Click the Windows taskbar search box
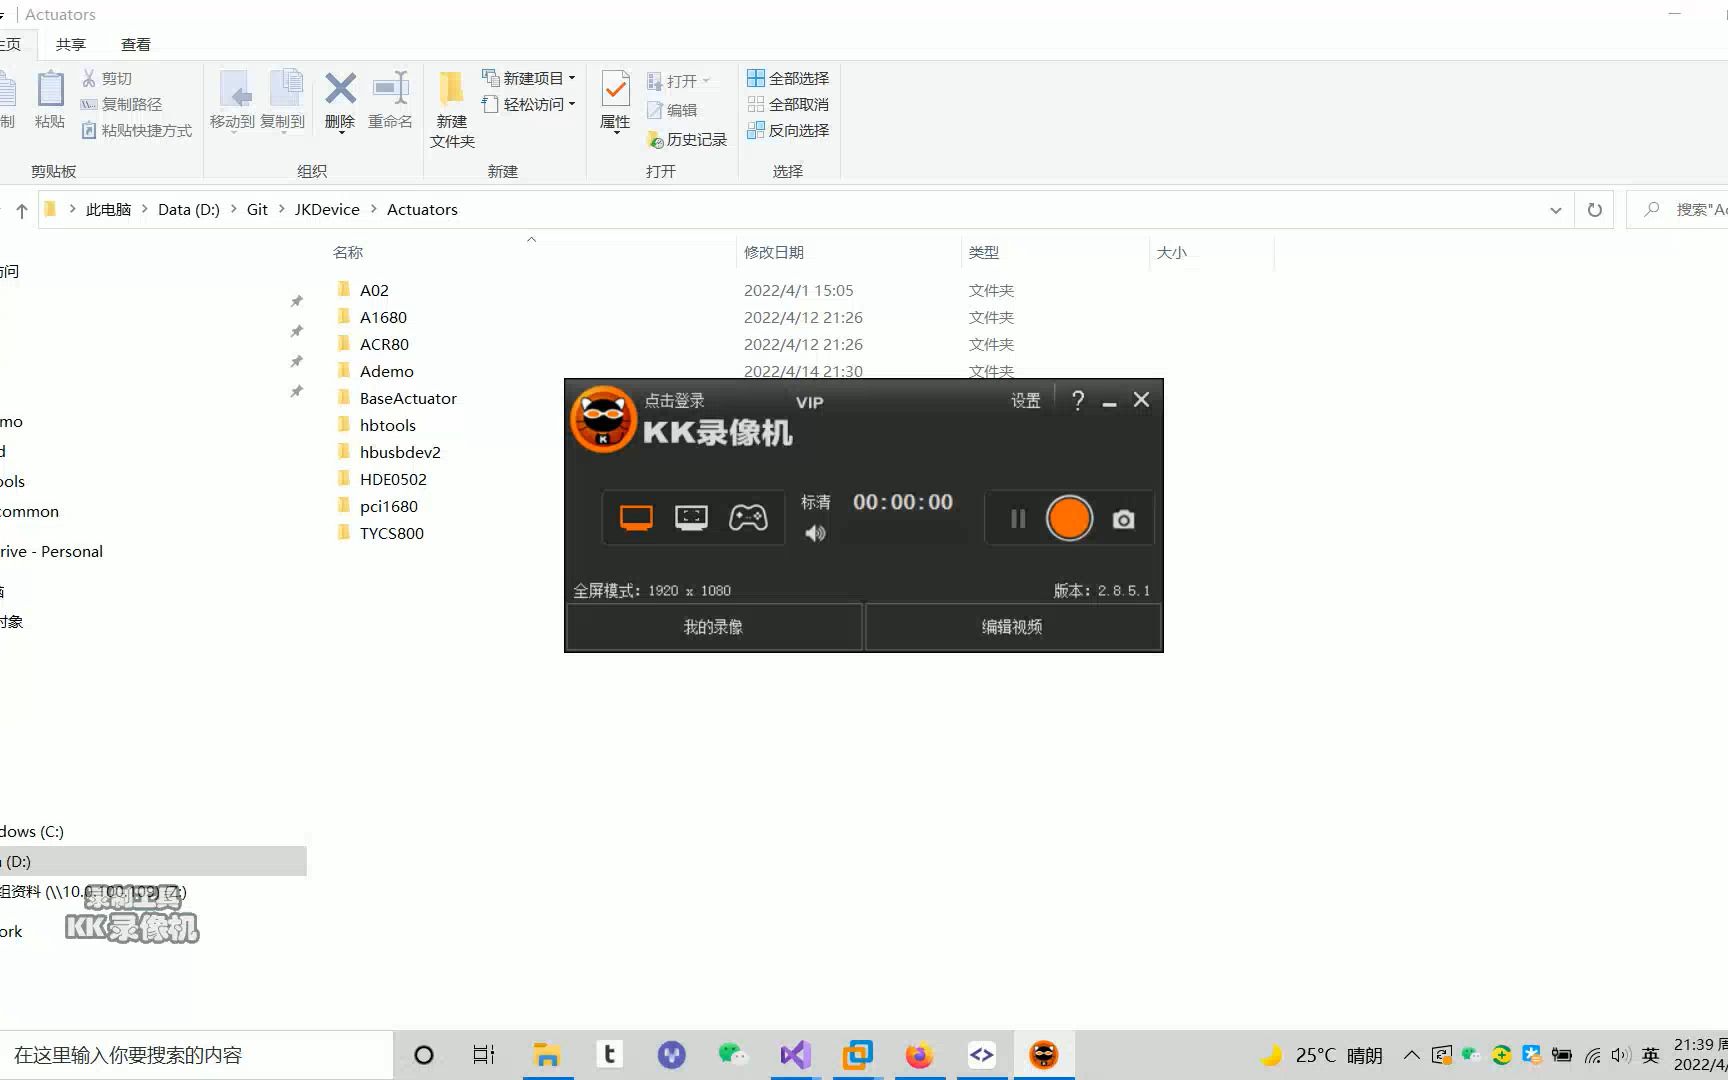Viewport: 1728px width, 1080px height. tap(196, 1055)
